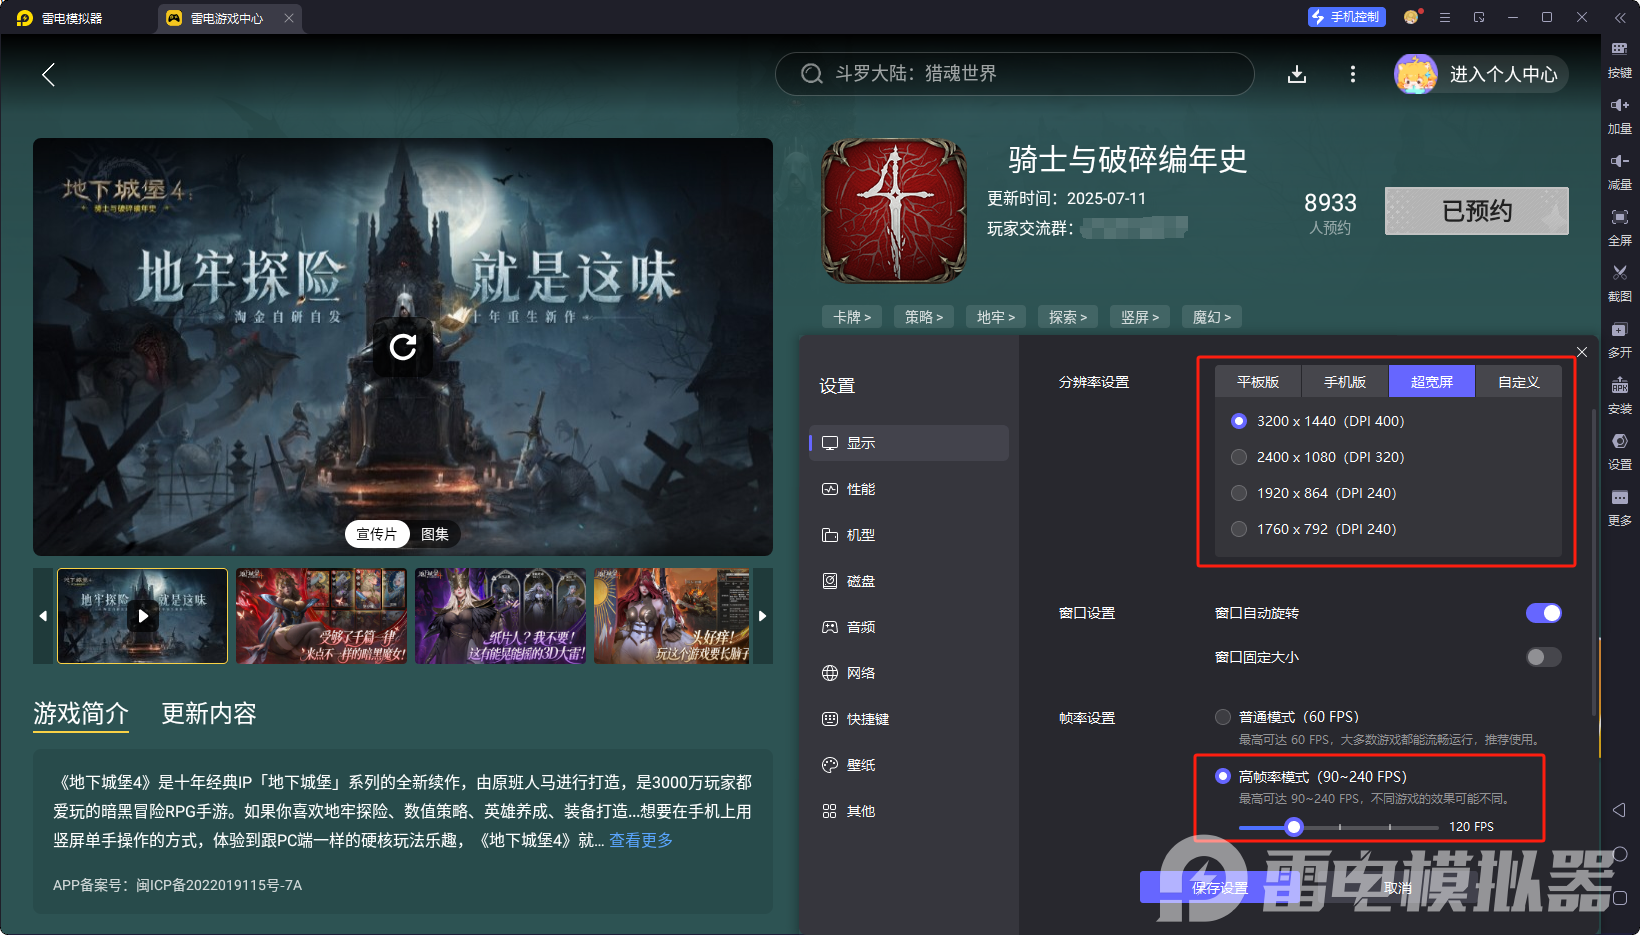Choose the 2400 x 1080 resolution
Image resolution: width=1640 pixels, height=935 pixels.
(x=1239, y=457)
